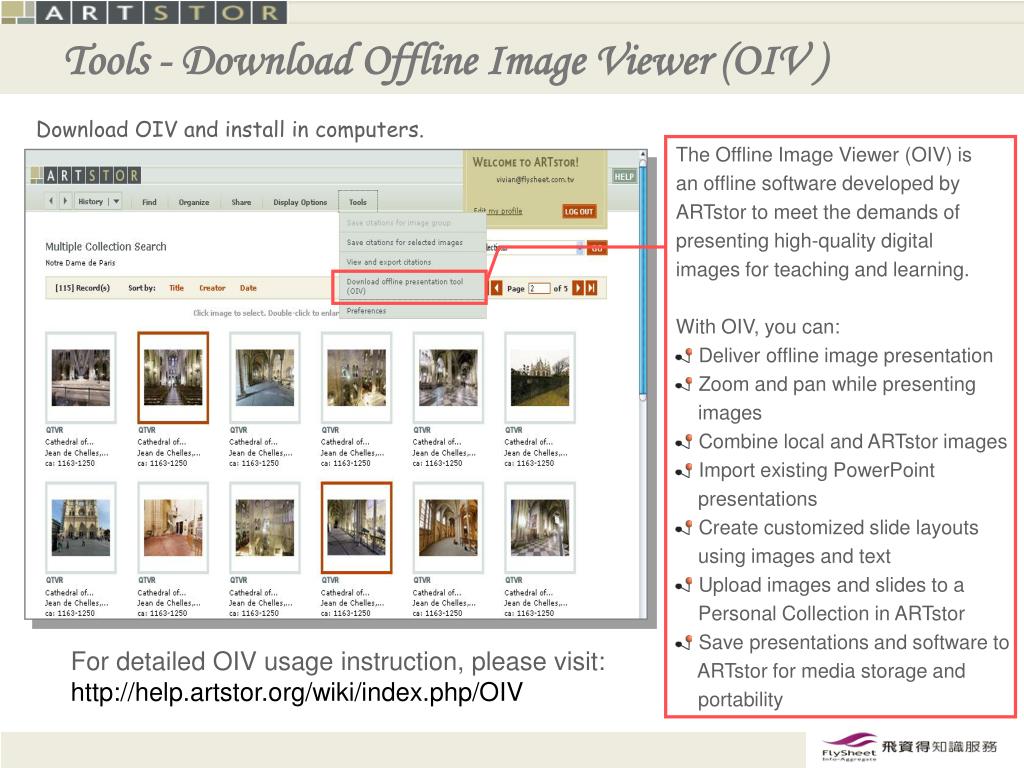Image resolution: width=1024 pixels, height=768 pixels.
Task: Open the Organize menu
Action: [194, 202]
